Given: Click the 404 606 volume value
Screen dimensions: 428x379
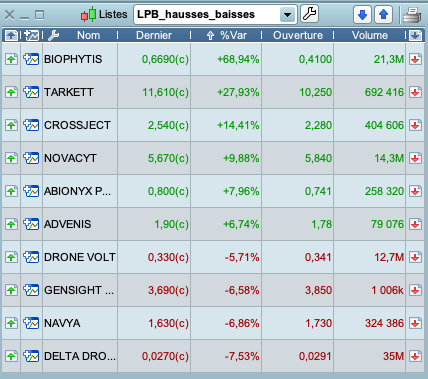Looking at the screenshot, I should pos(384,125).
